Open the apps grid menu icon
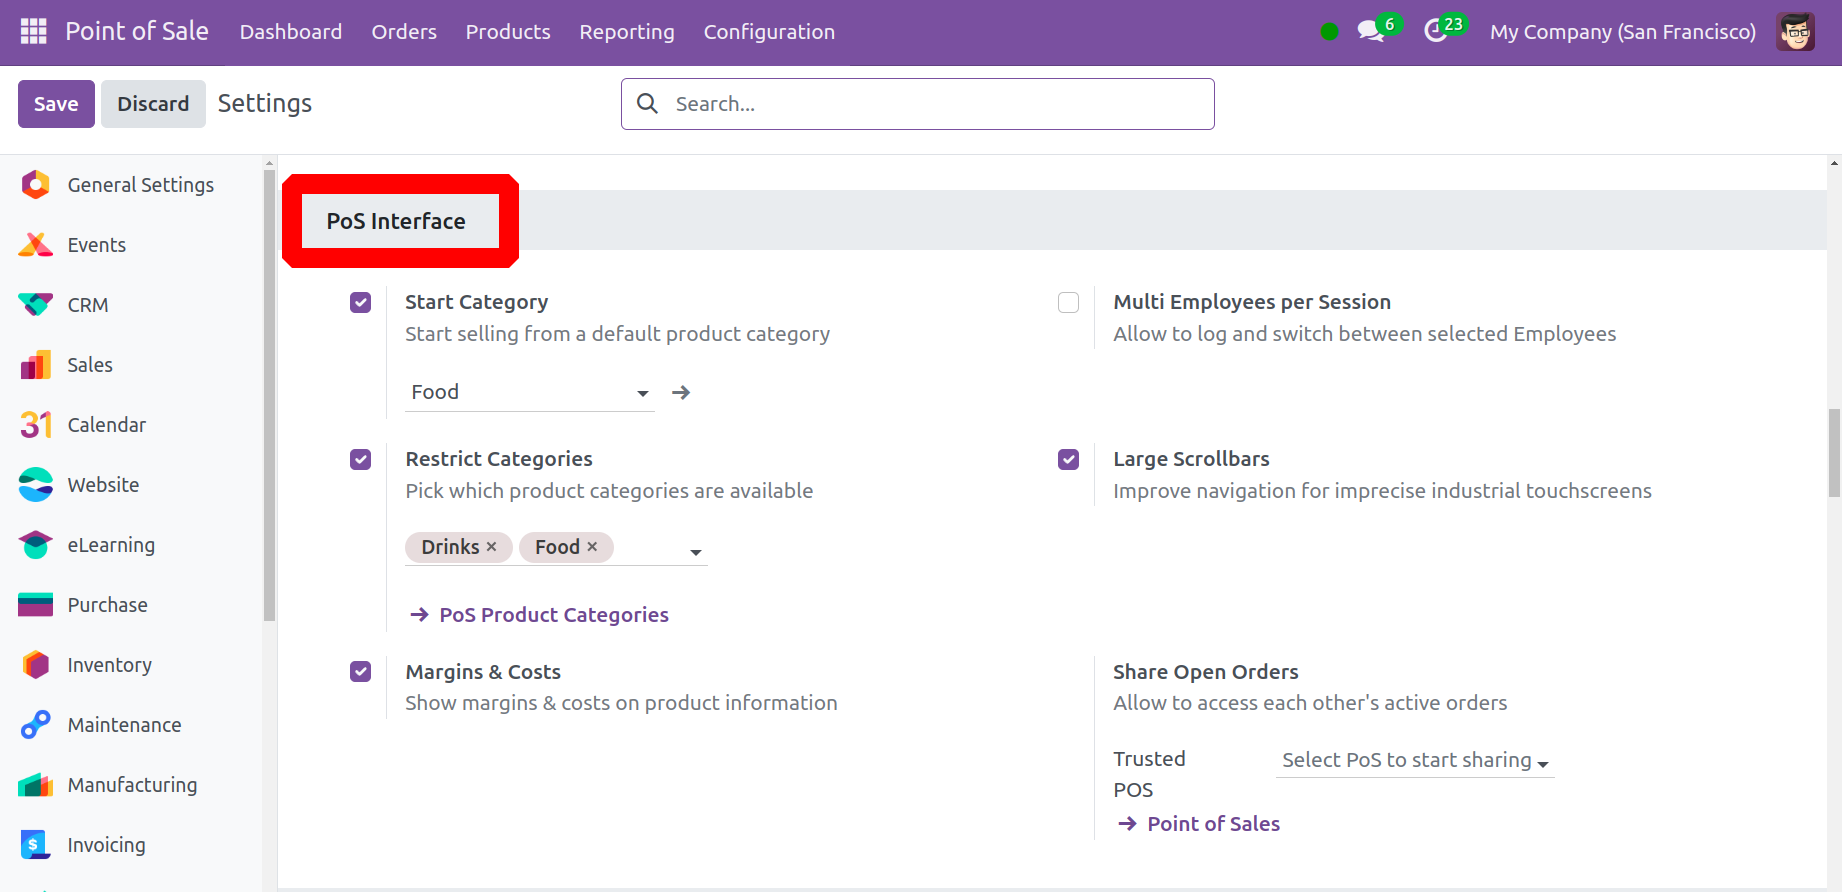Viewport: 1842px width, 892px height. (x=33, y=32)
